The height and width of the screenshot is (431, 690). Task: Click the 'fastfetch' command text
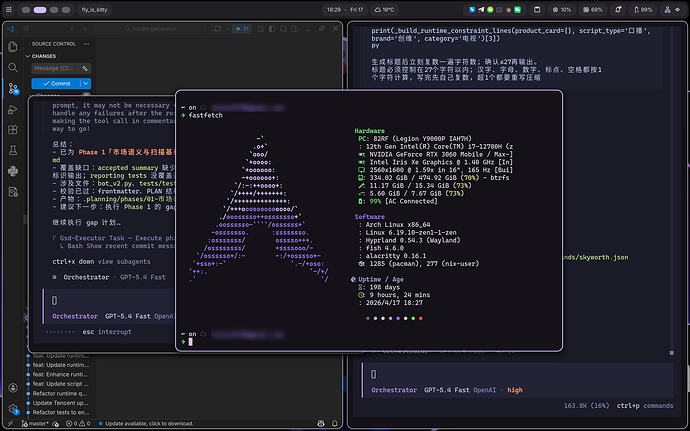[206, 115]
